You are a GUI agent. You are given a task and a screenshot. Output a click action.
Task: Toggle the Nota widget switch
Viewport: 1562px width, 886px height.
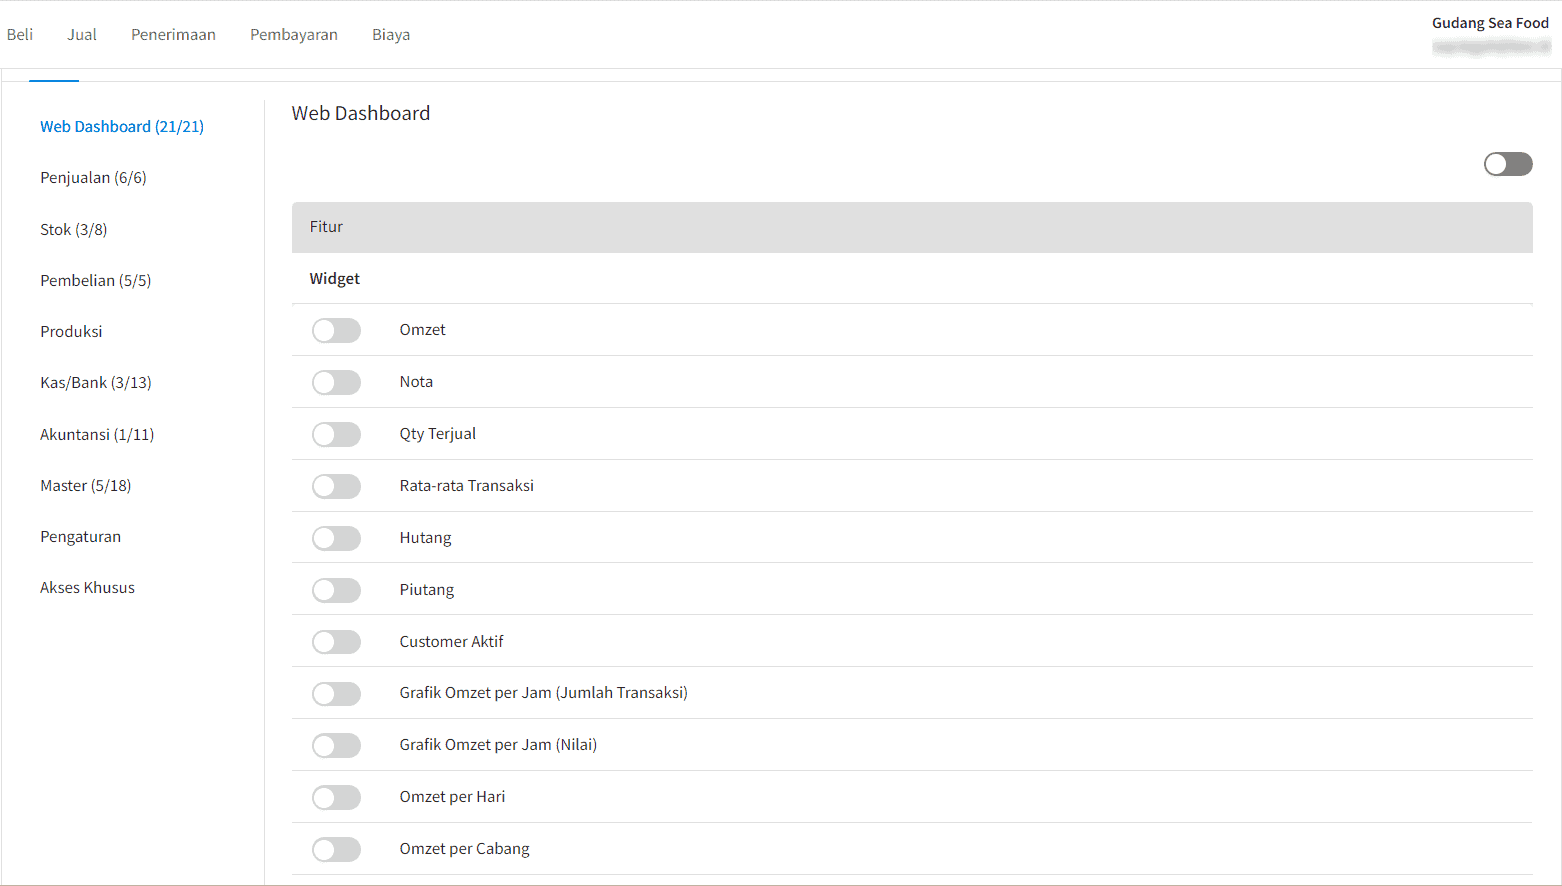tap(336, 383)
